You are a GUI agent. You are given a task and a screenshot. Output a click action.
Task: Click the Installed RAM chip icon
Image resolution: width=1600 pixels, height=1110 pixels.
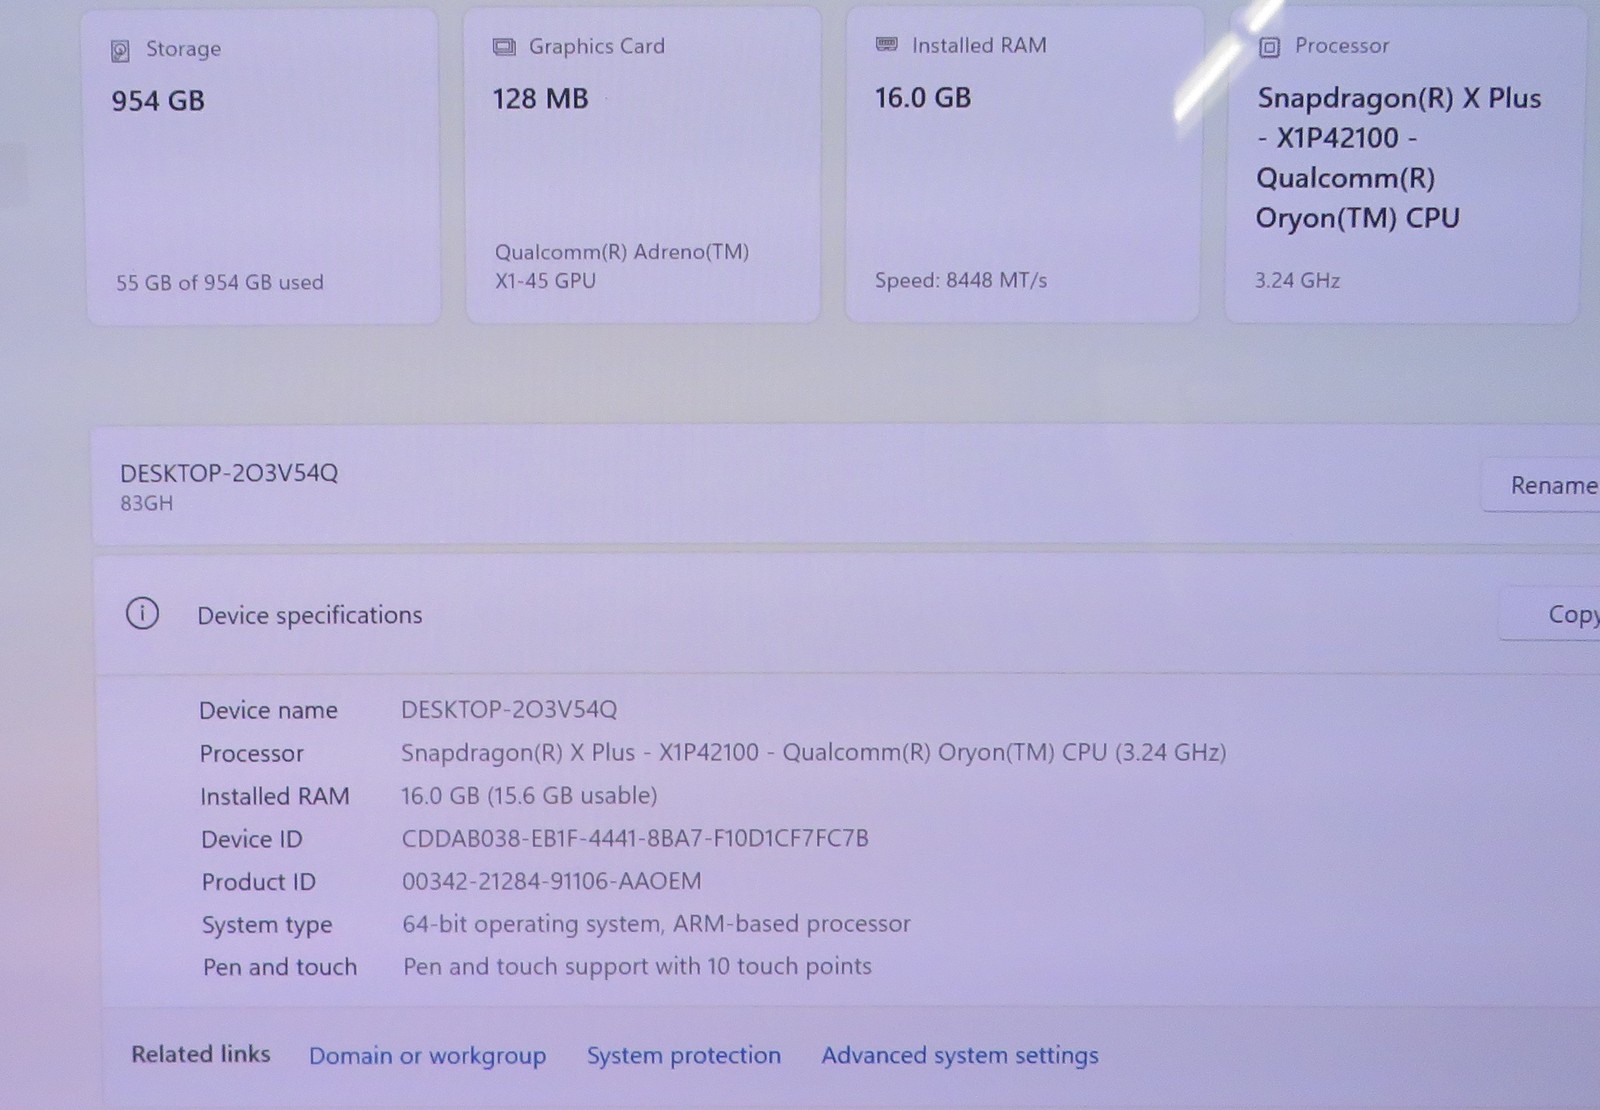point(886,45)
